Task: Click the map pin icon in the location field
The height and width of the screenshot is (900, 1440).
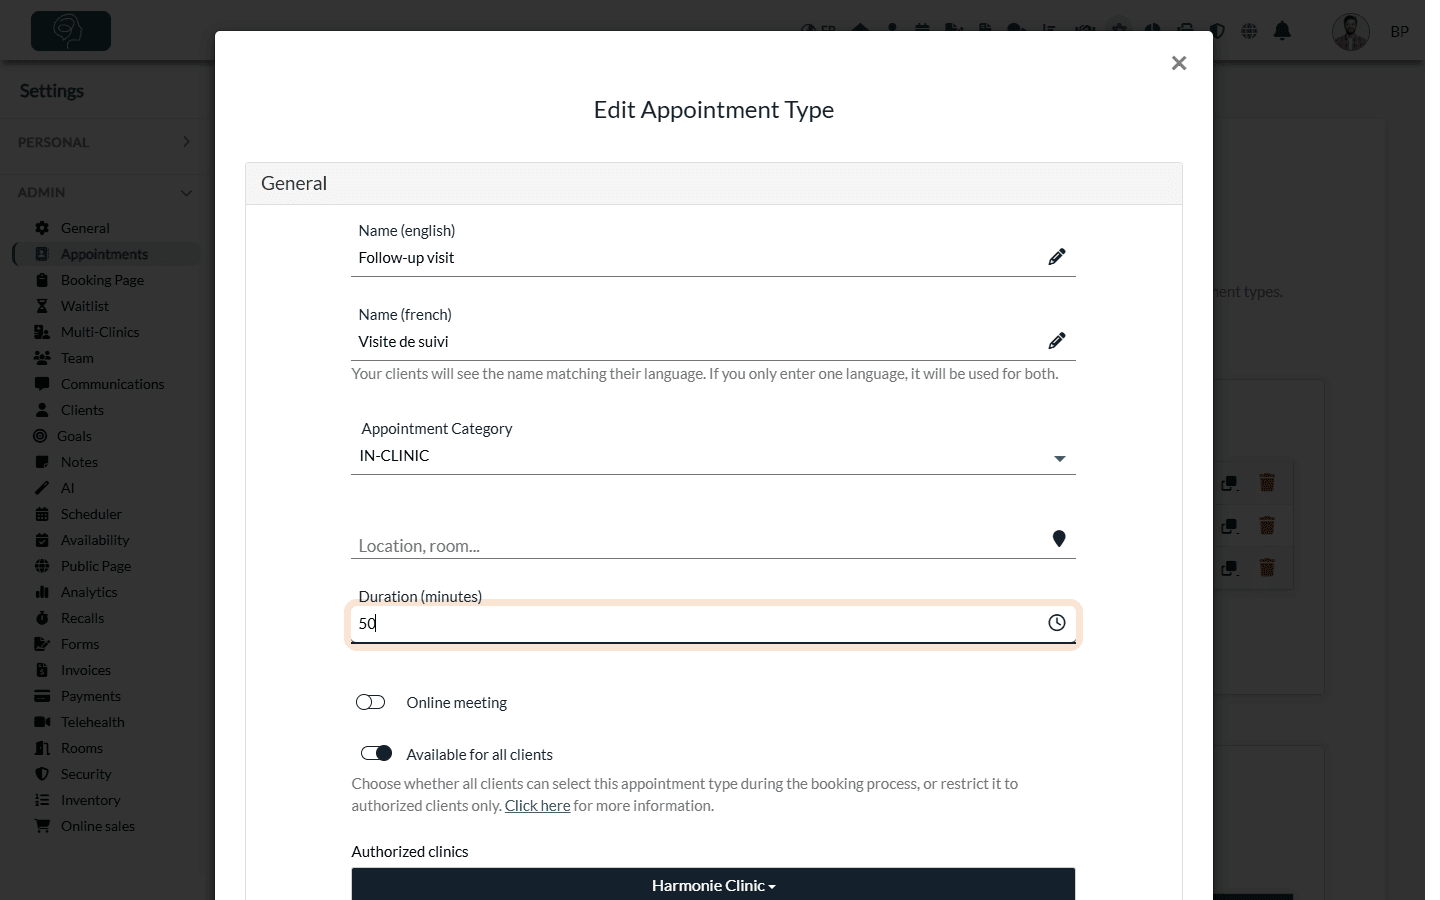Action: click(1059, 539)
